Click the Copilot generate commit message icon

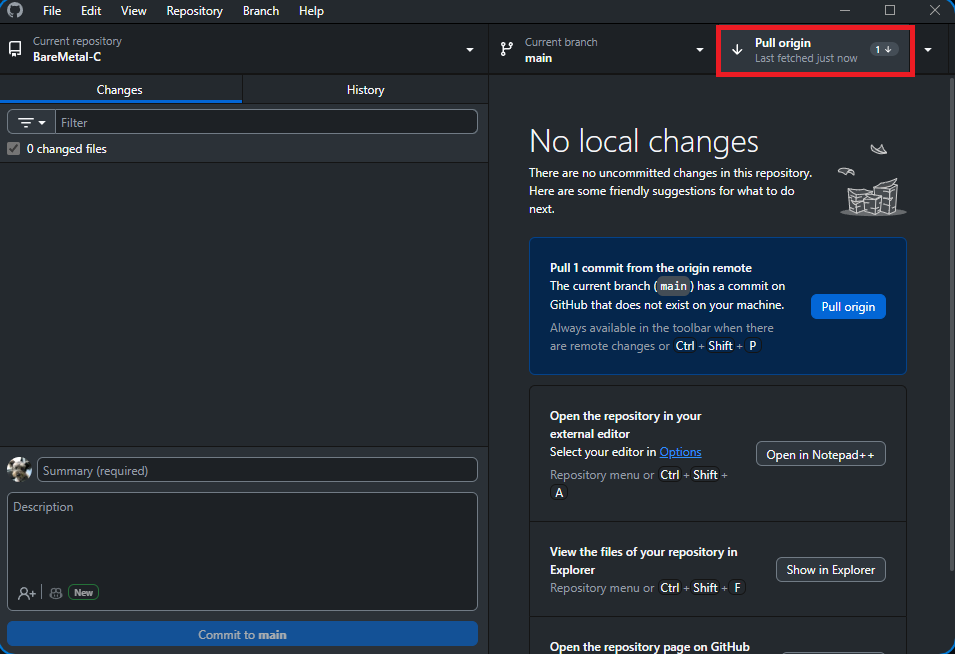pyautogui.click(x=56, y=593)
